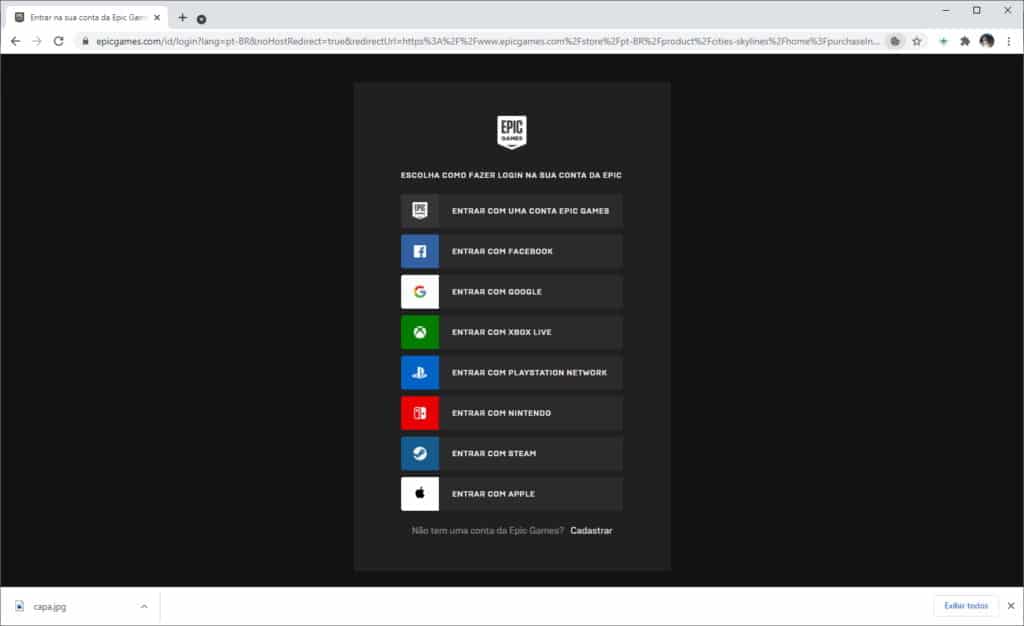Log in via Entrar com Steam
The image size is (1024, 626).
pyautogui.click(x=512, y=454)
